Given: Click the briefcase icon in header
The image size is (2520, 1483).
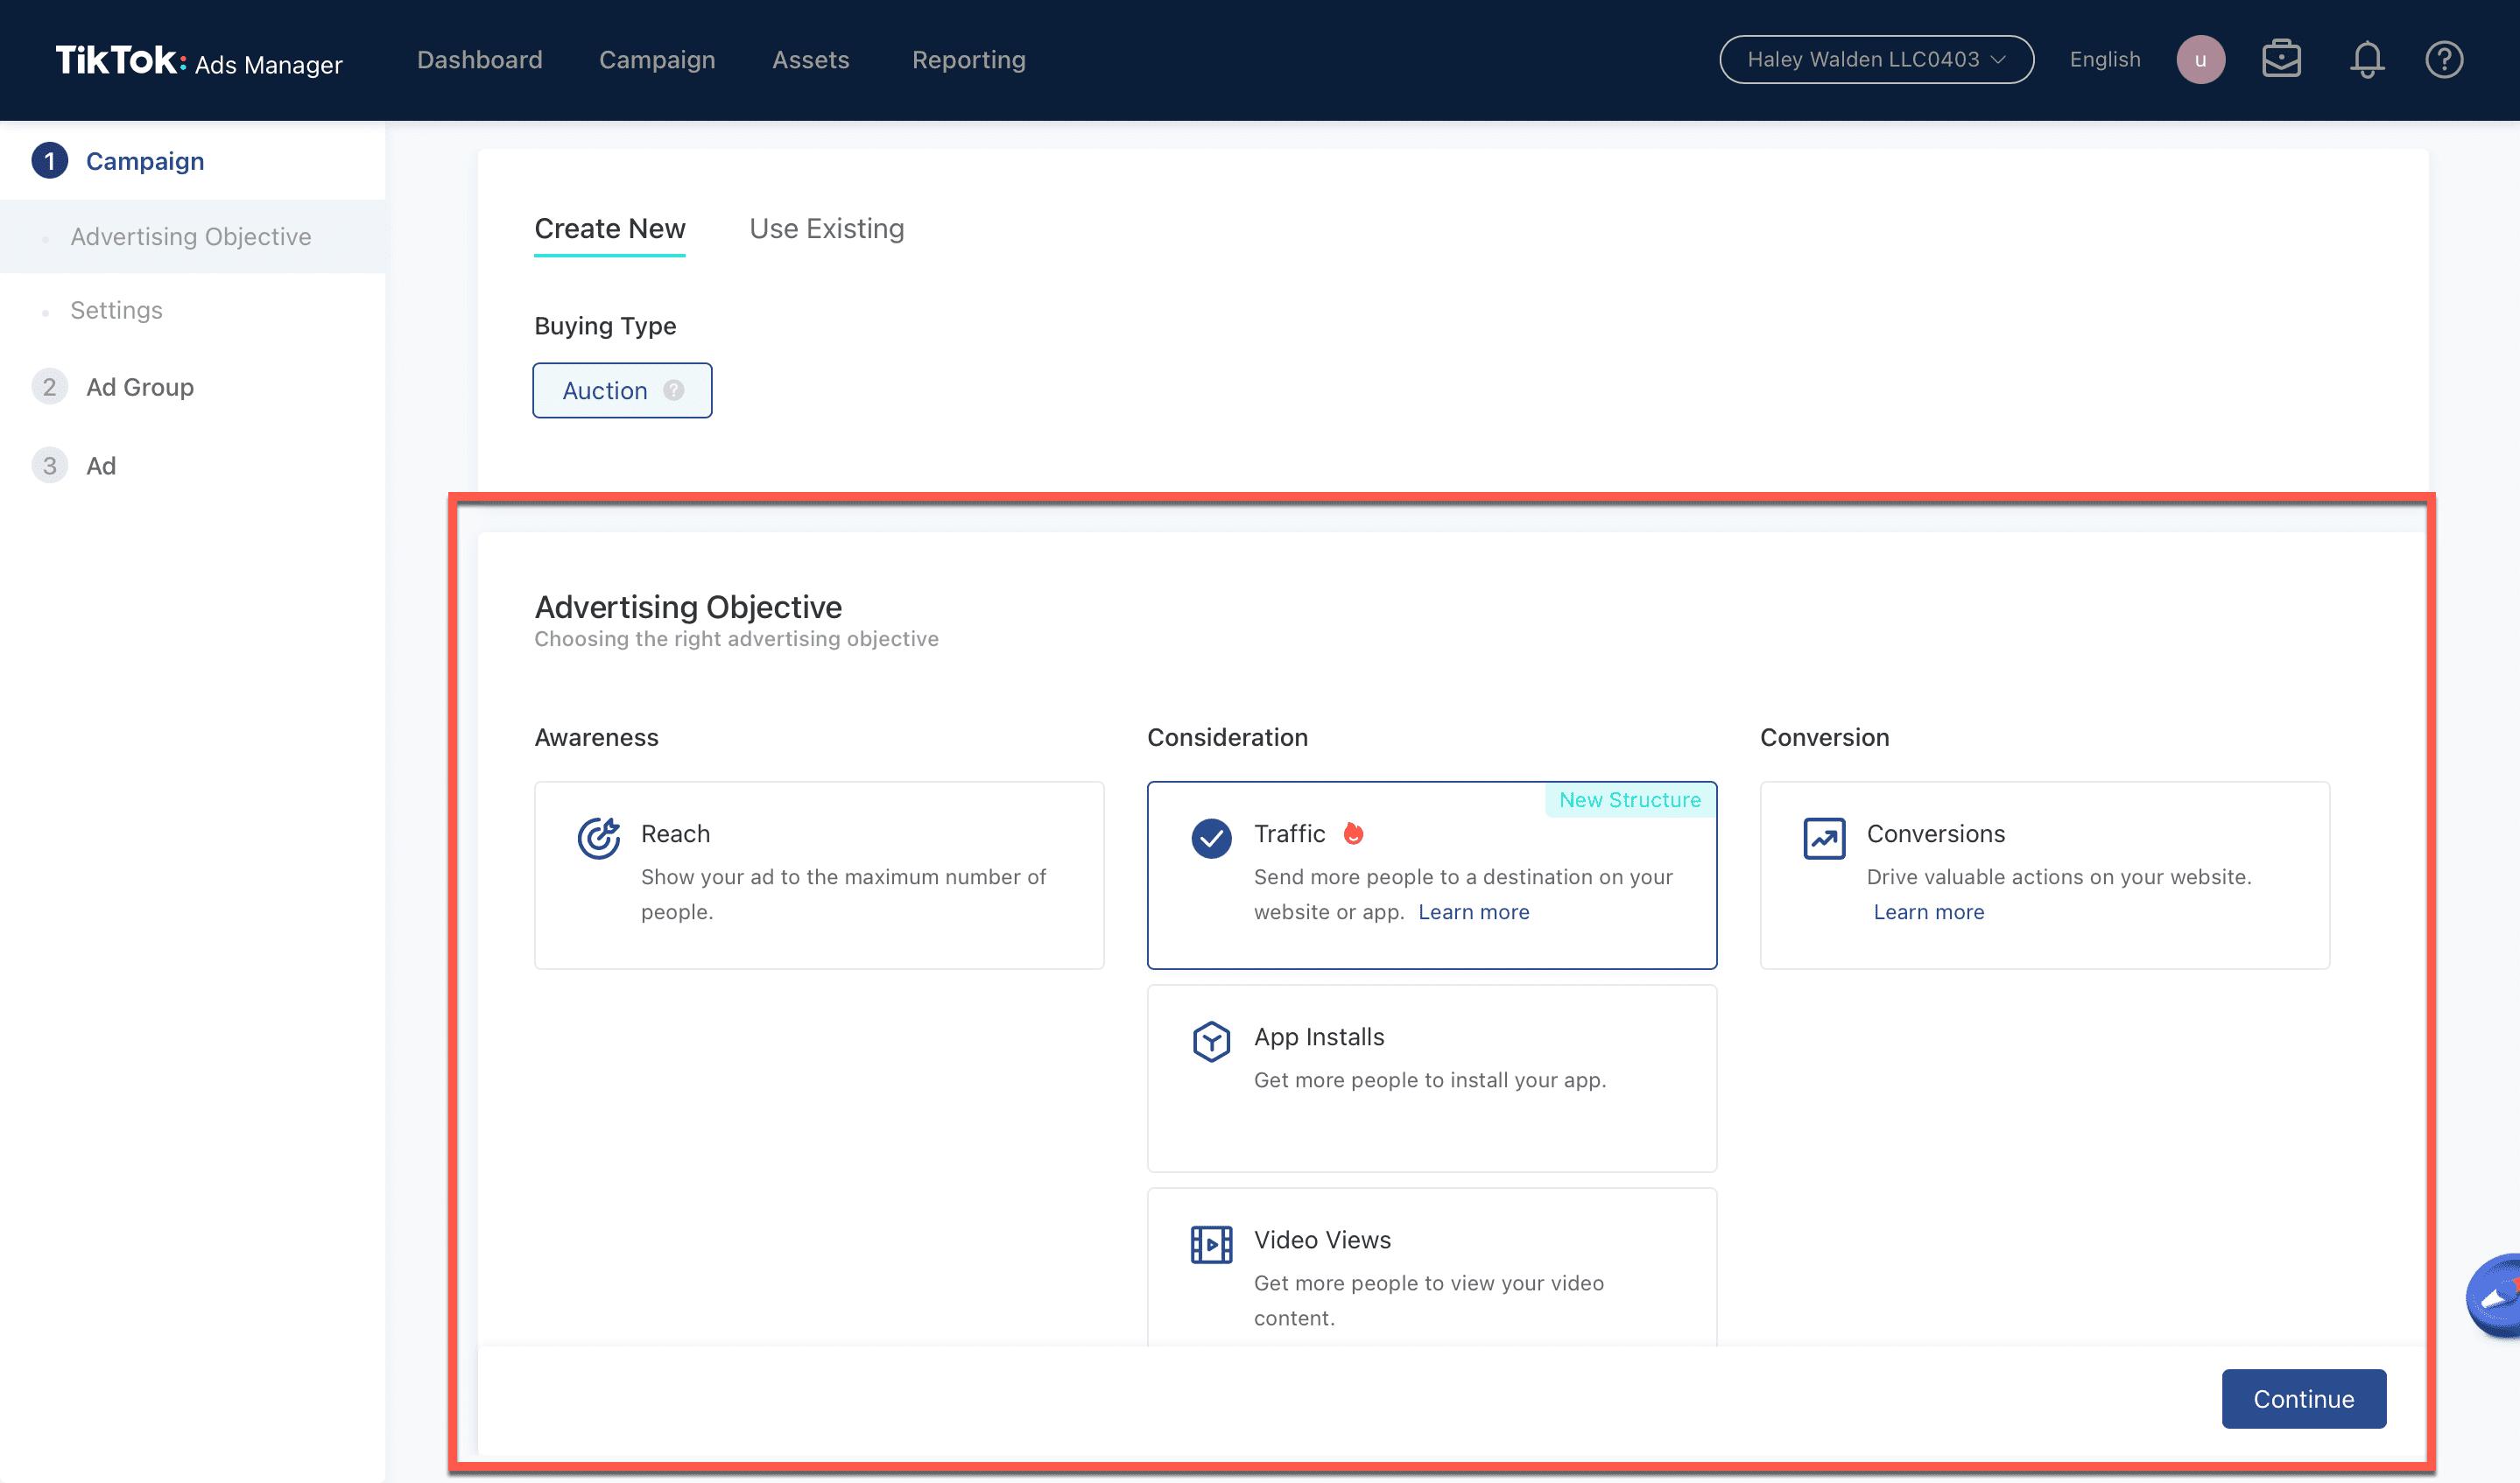Looking at the screenshot, I should 2281,60.
